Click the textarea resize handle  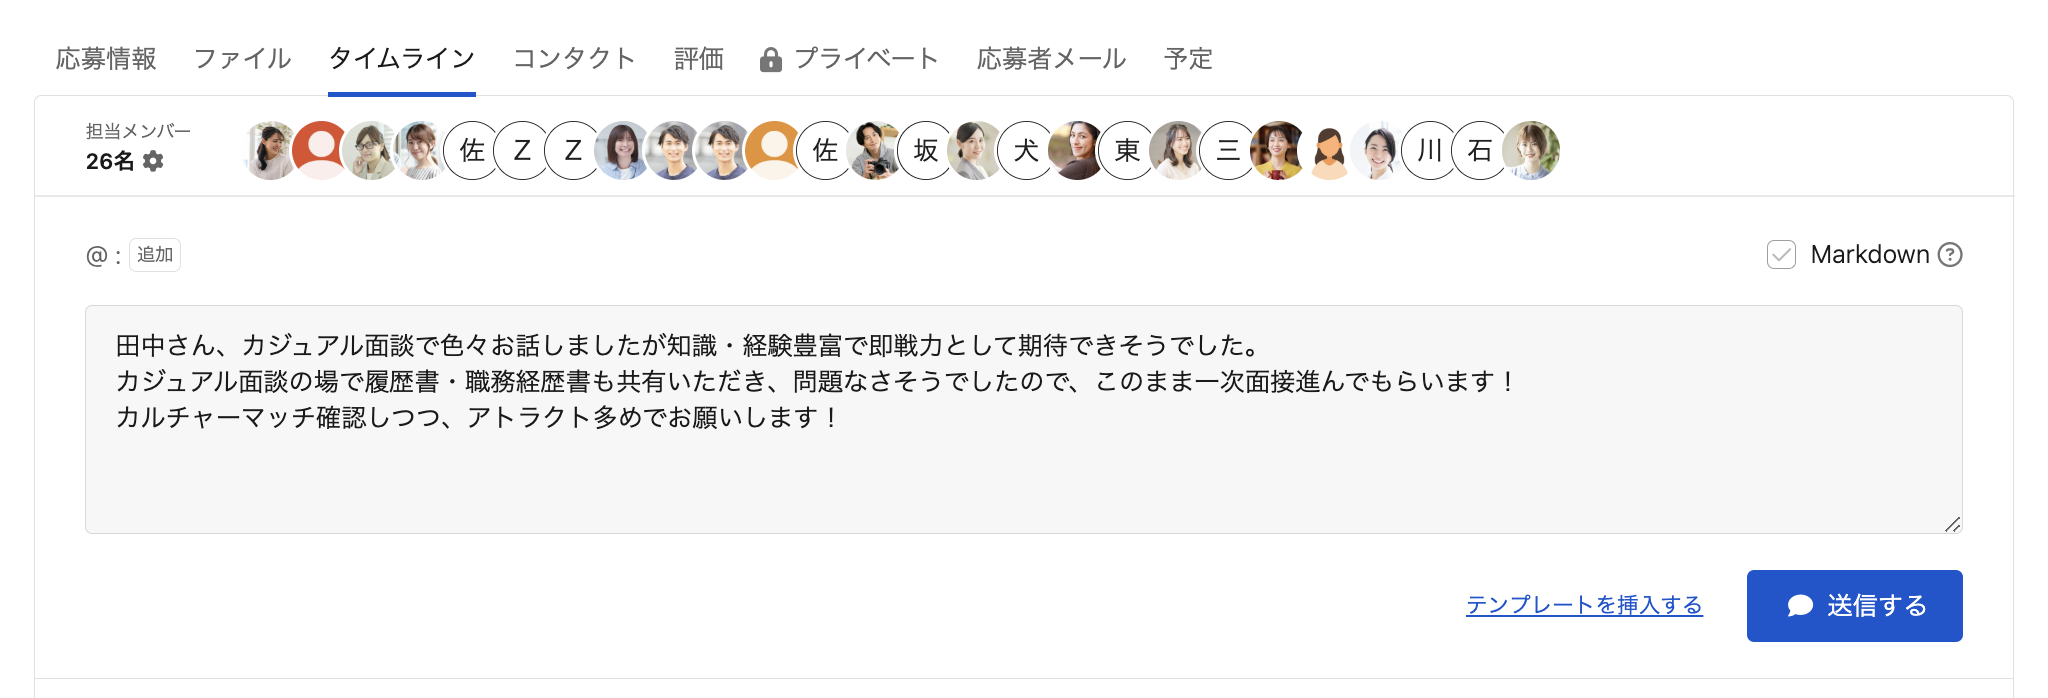(1952, 524)
